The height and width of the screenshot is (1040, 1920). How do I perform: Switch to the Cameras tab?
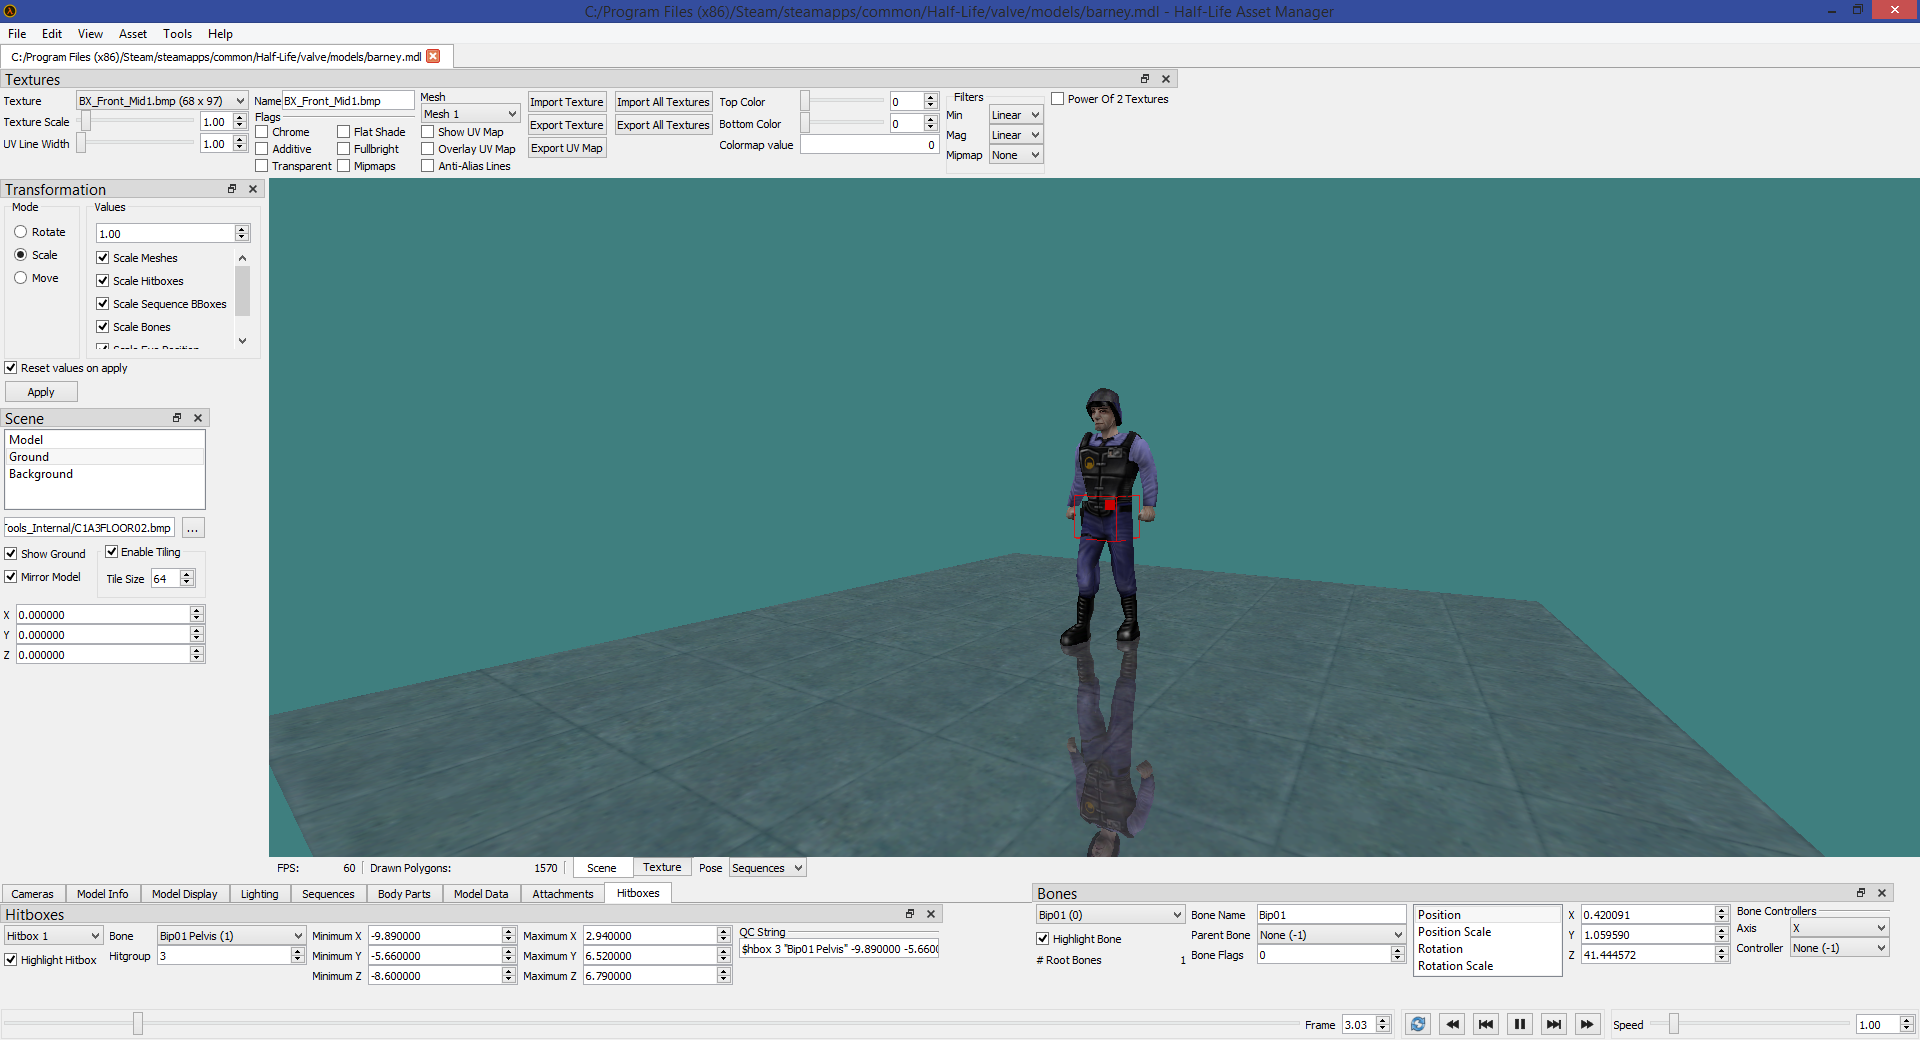(33, 894)
